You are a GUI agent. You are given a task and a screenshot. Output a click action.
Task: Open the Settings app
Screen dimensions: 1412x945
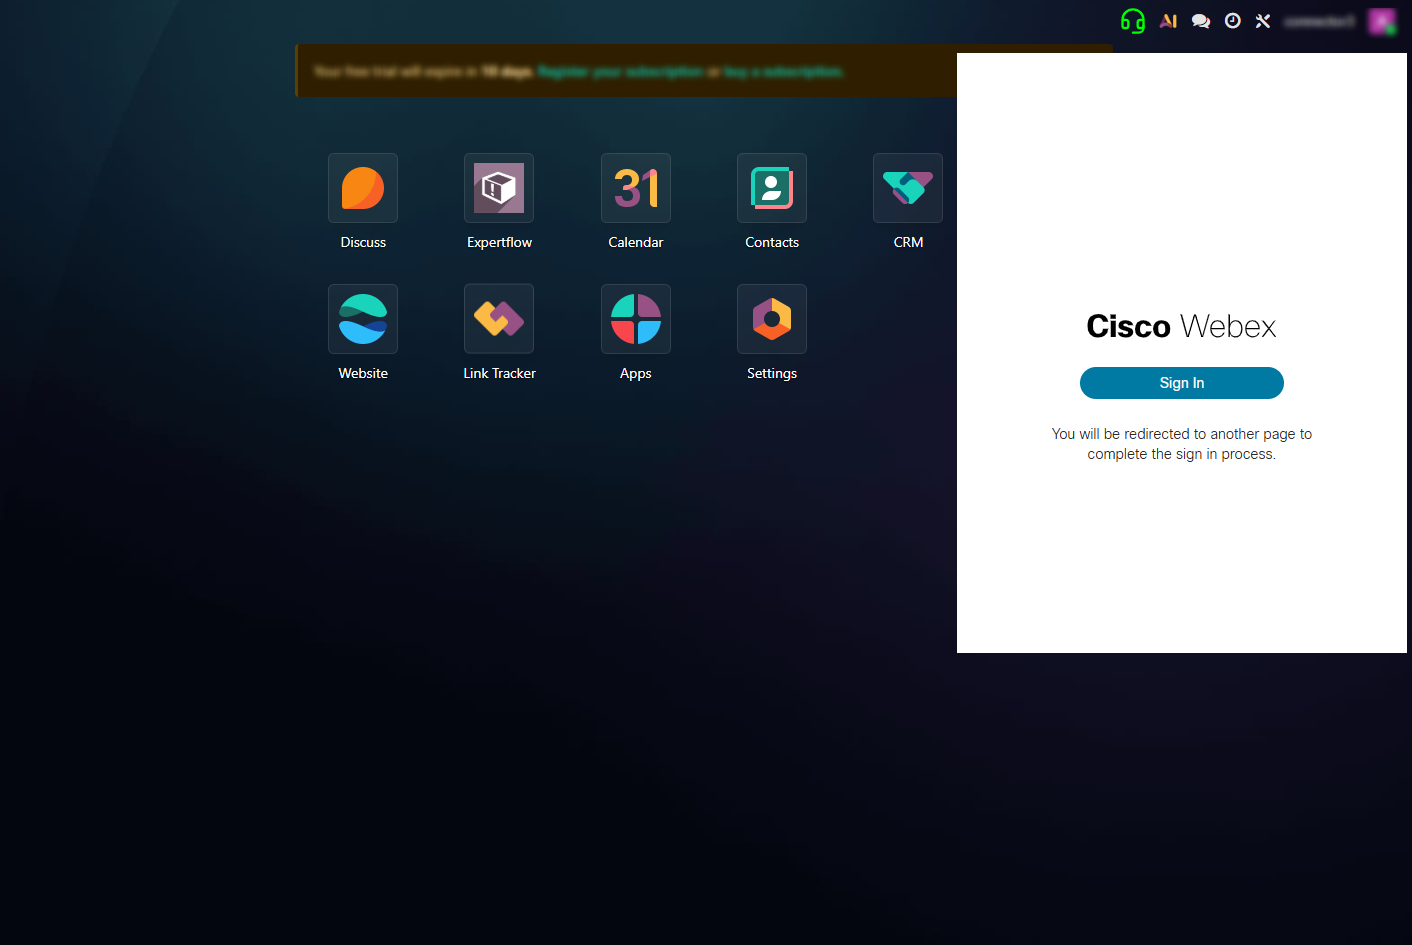[772, 319]
